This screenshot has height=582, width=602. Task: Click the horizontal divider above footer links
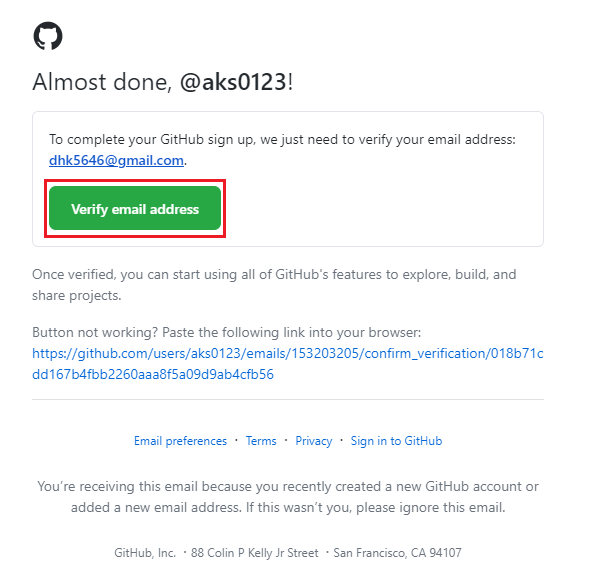(288, 399)
